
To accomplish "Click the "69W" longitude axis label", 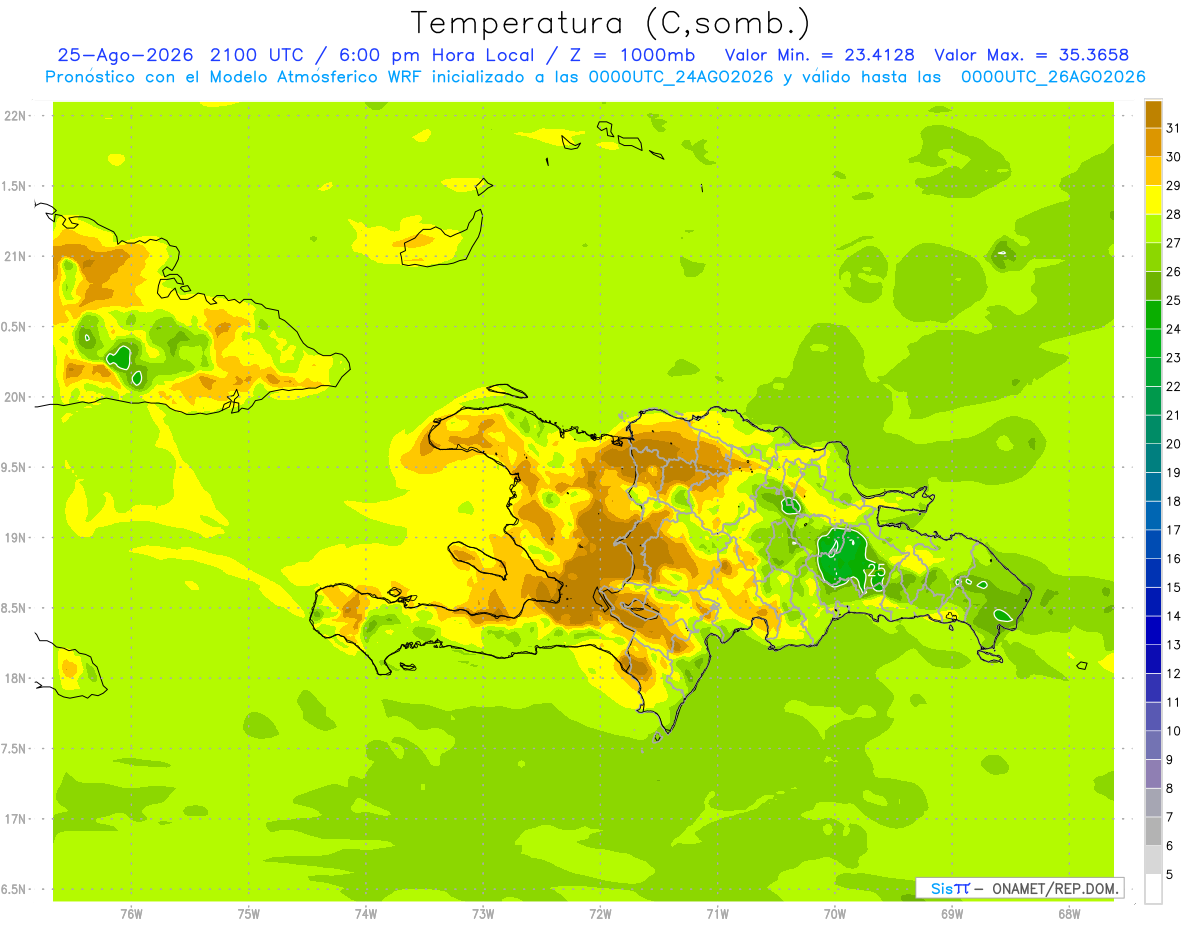I will (x=951, y=913).
